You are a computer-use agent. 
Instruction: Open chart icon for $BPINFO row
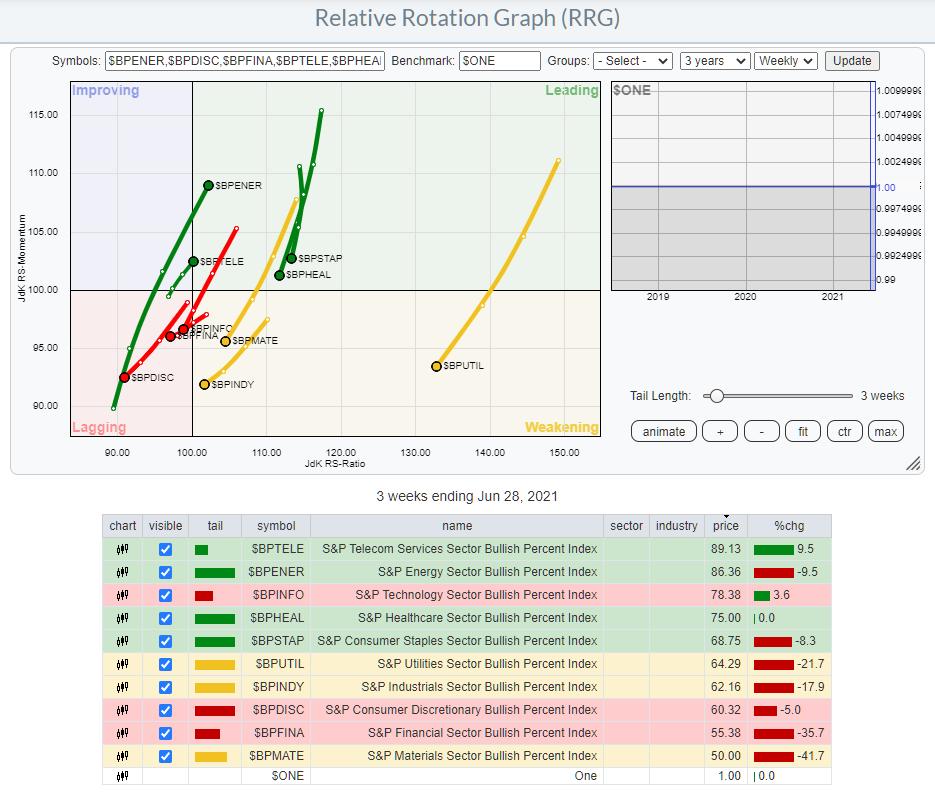123,595
